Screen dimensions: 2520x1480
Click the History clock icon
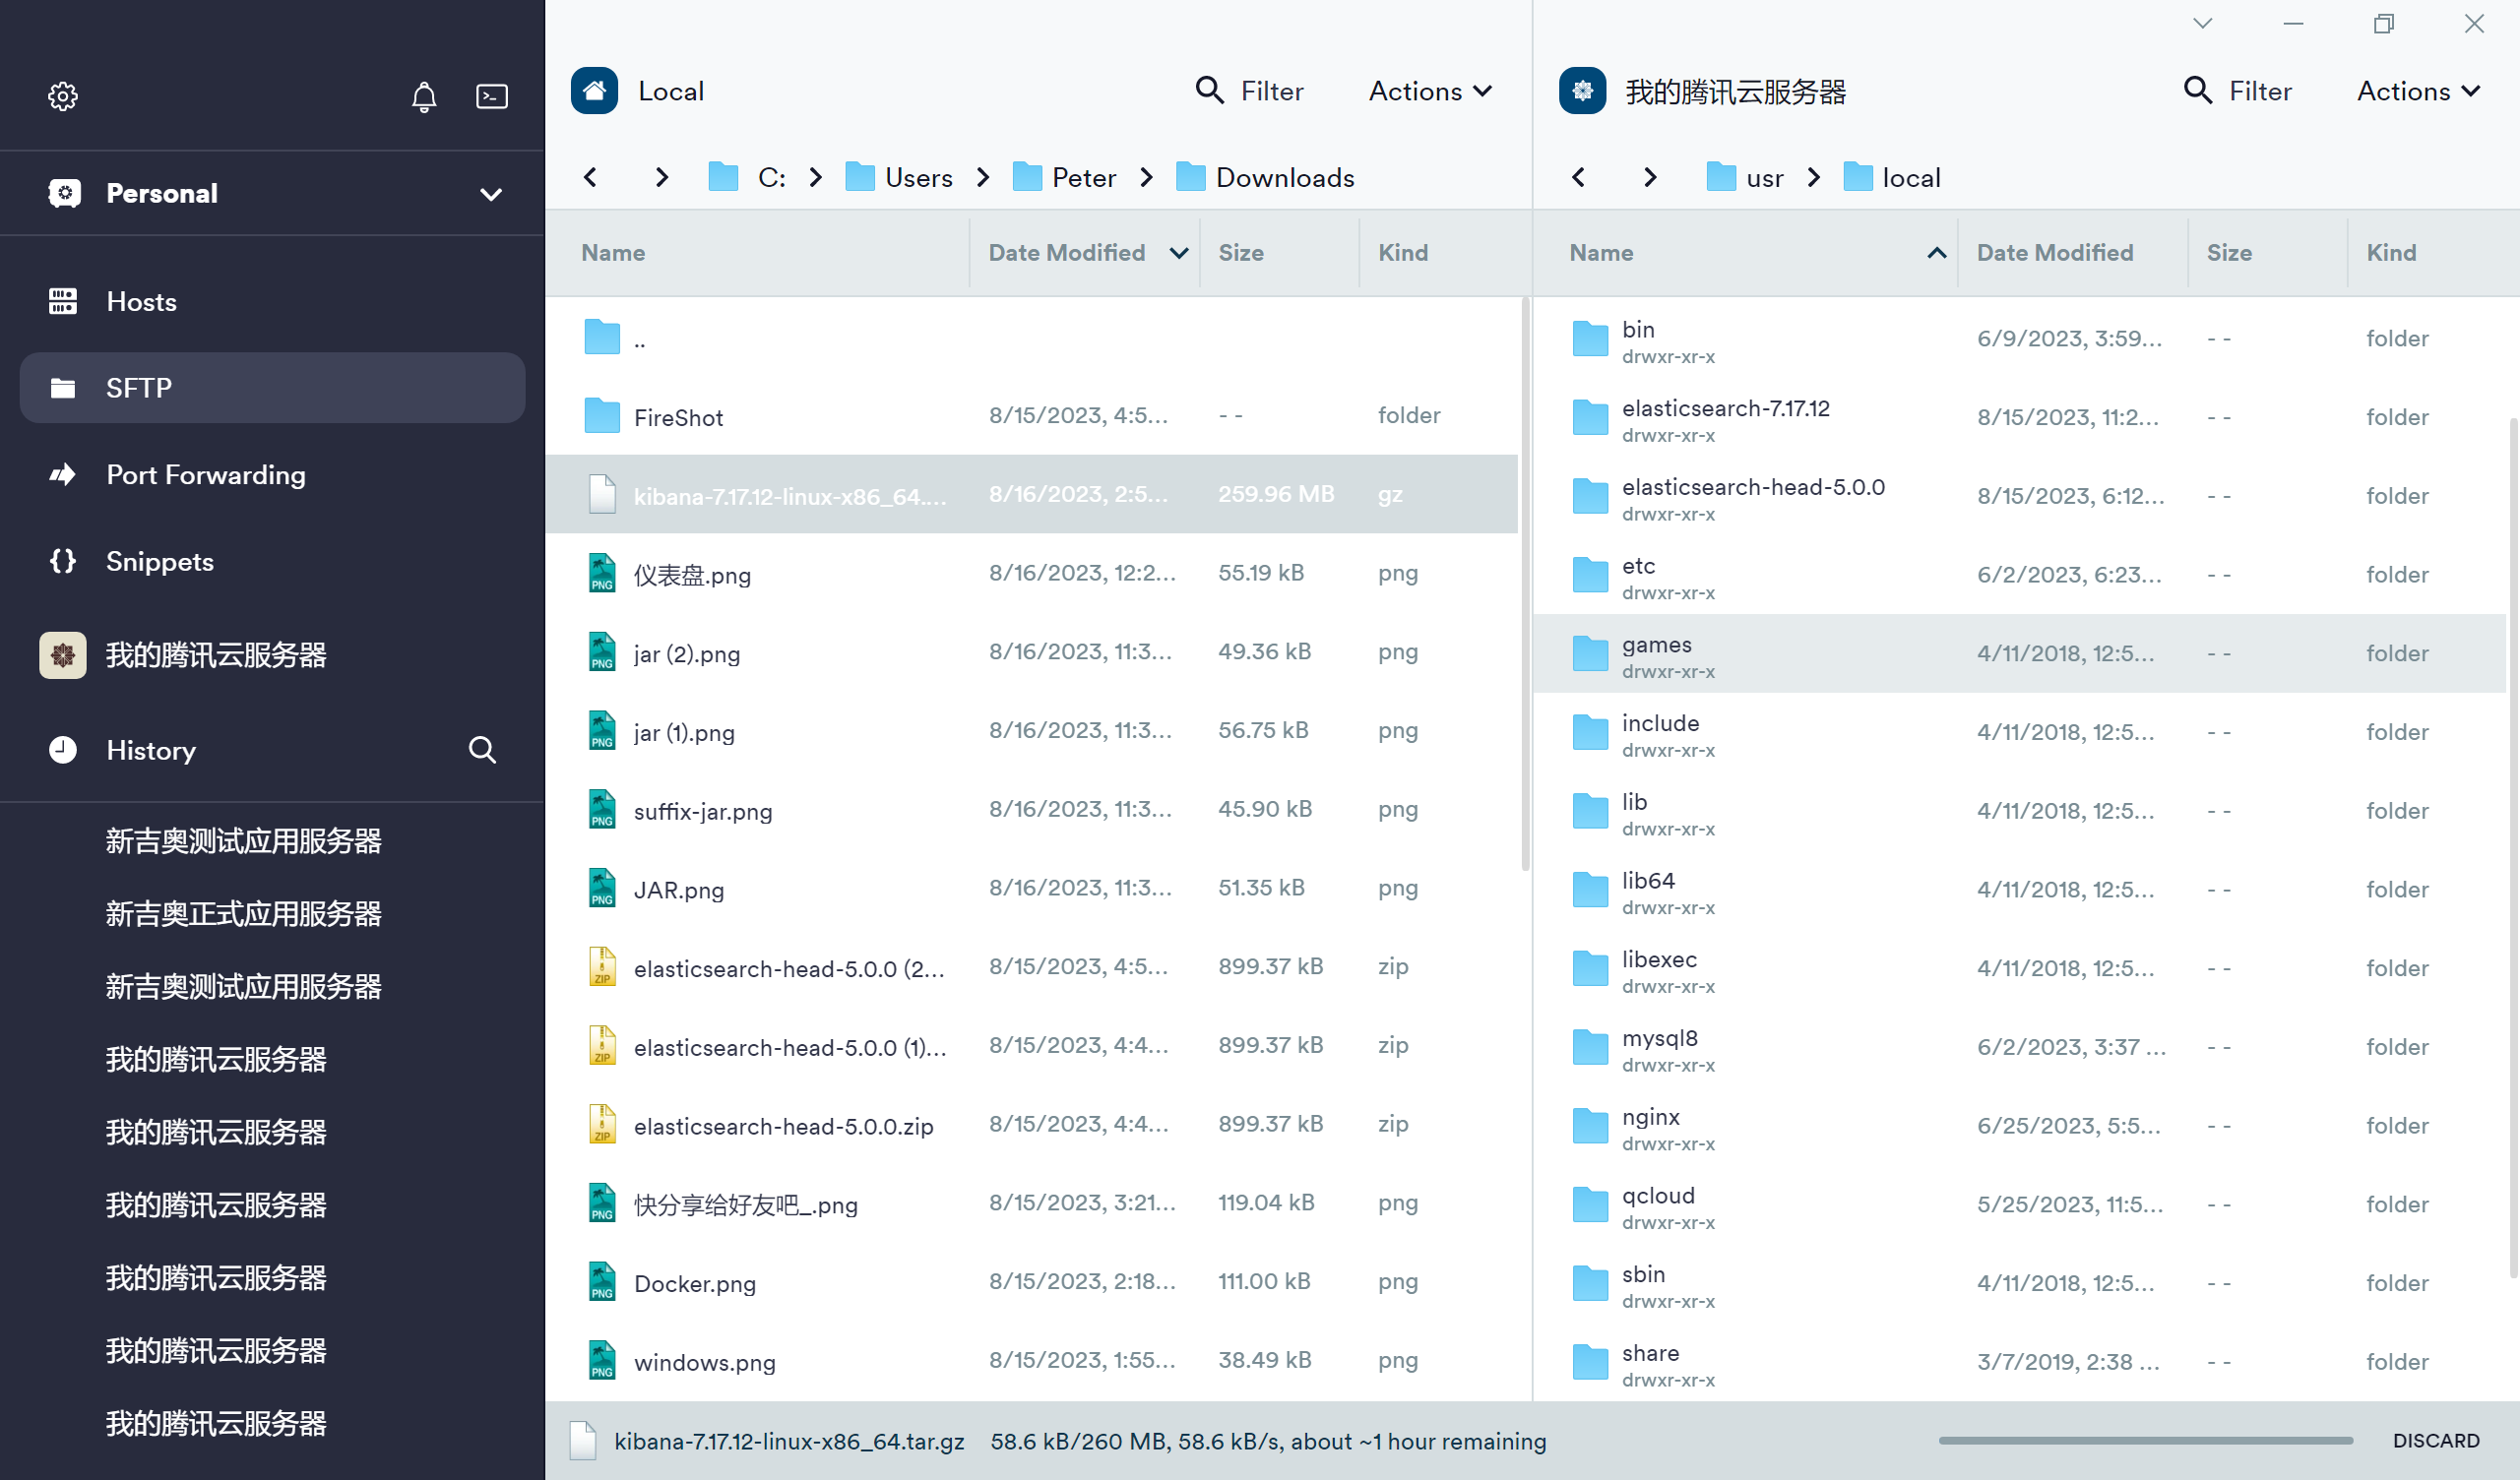[x=63, y=749]
